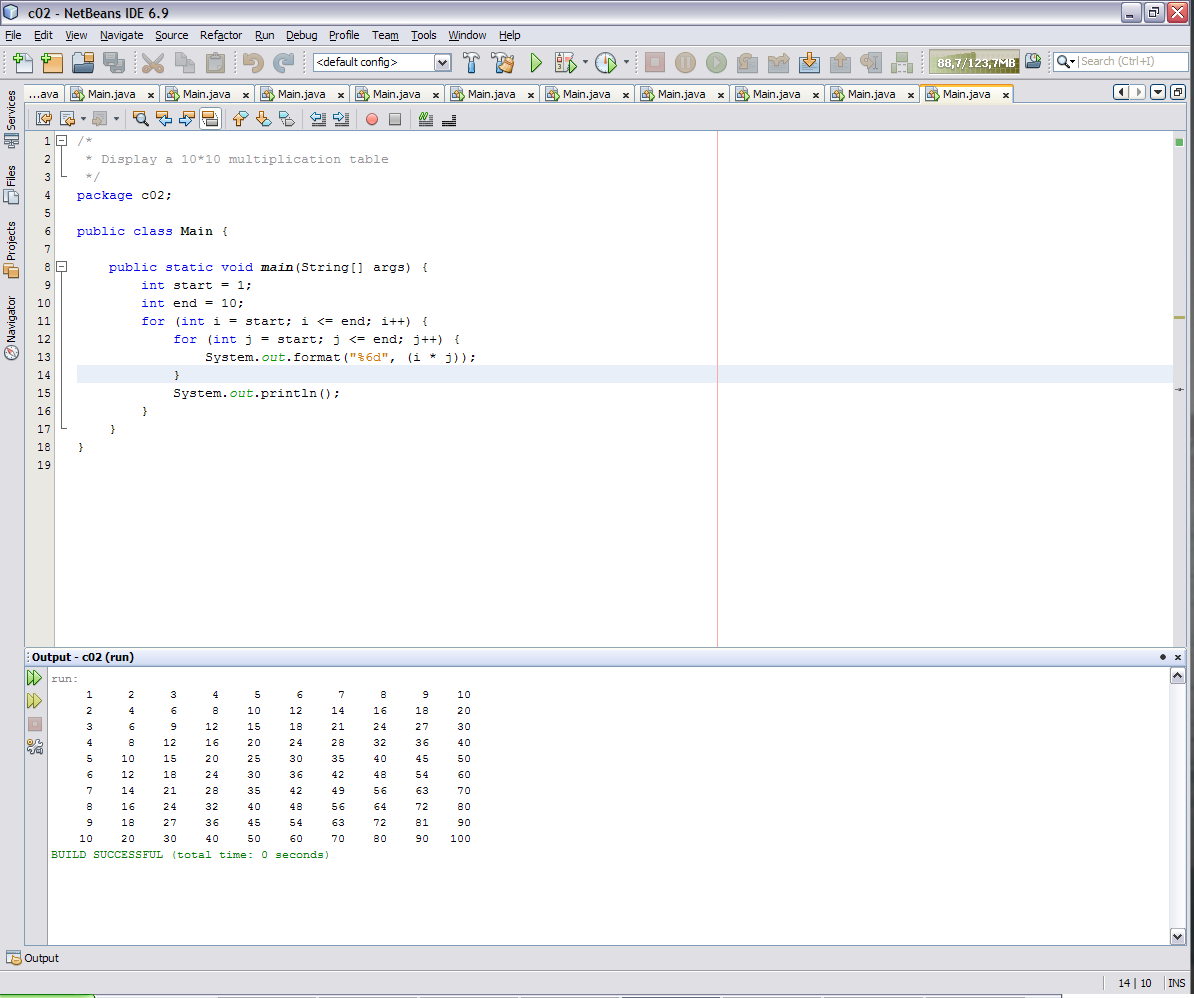Click the Uncomment lines icon
The image size is (1194, 998).
coord(449,119)
